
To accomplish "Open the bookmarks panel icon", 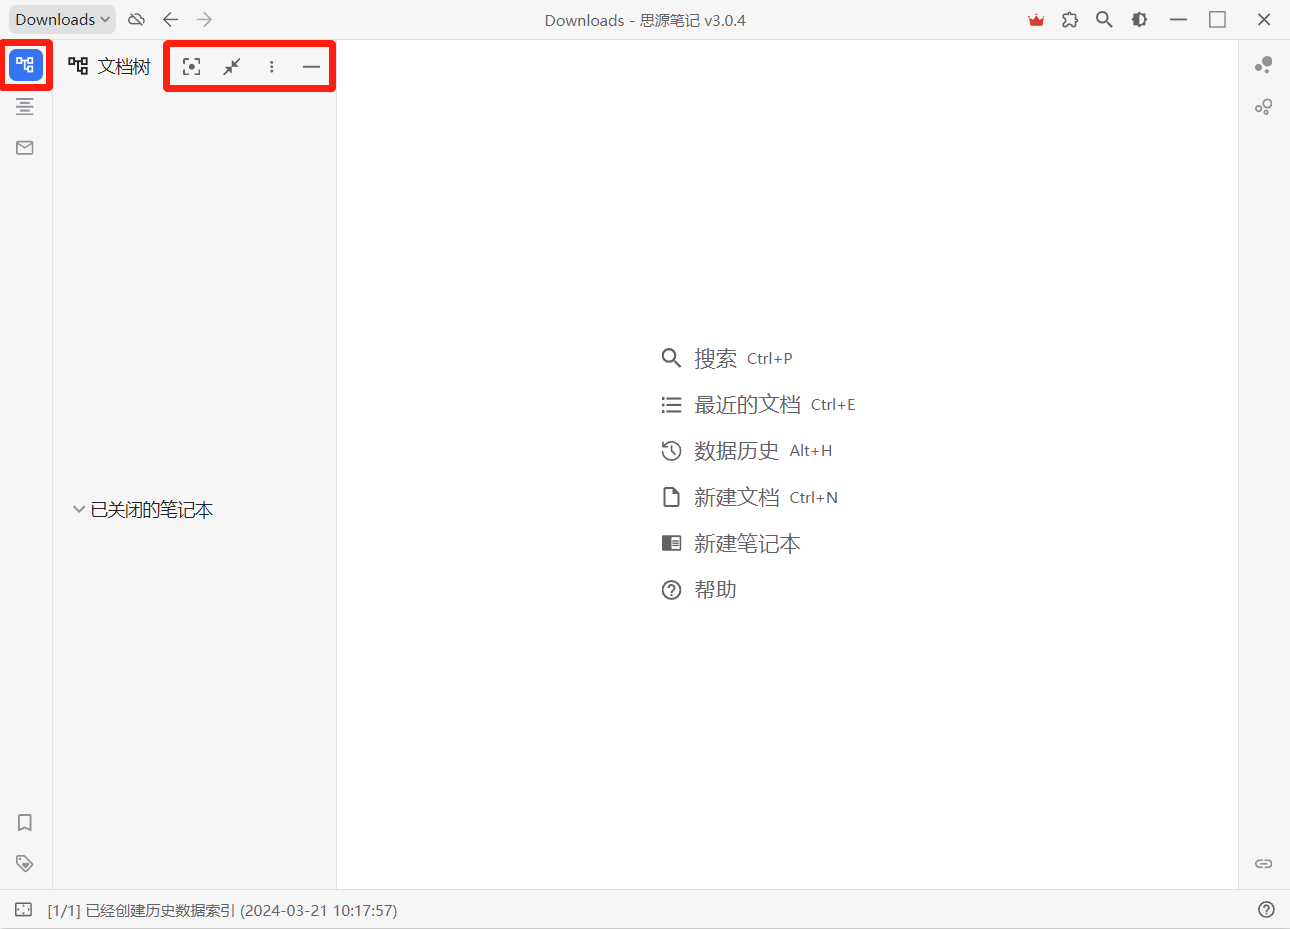I will [25, 822].
